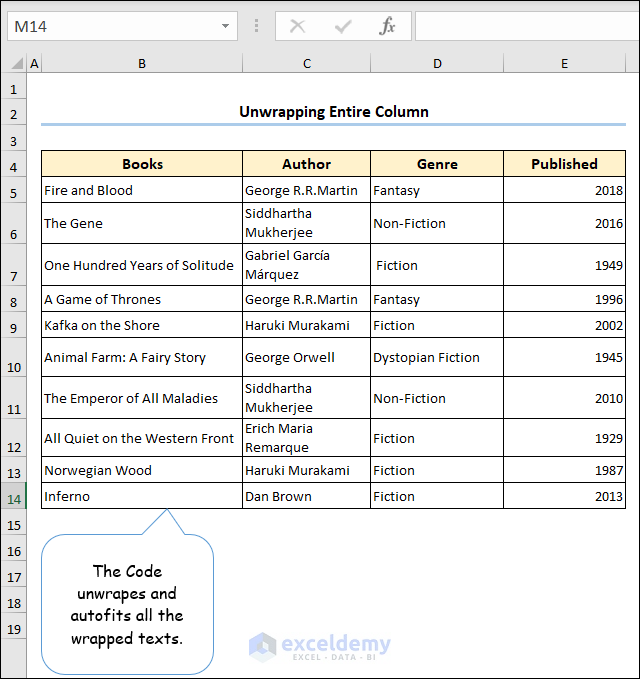Select row 10 header
This screenshot has height=679, width=640.
(x=13, y=357)
